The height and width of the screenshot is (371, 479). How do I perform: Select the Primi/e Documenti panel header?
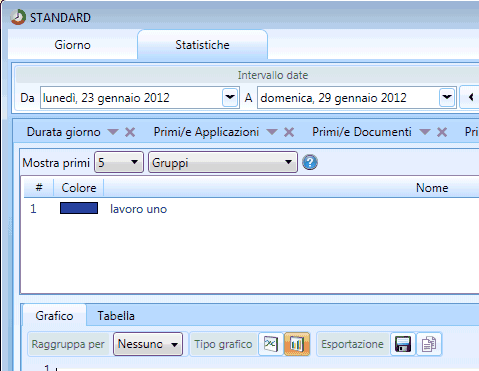pos(362,132)
